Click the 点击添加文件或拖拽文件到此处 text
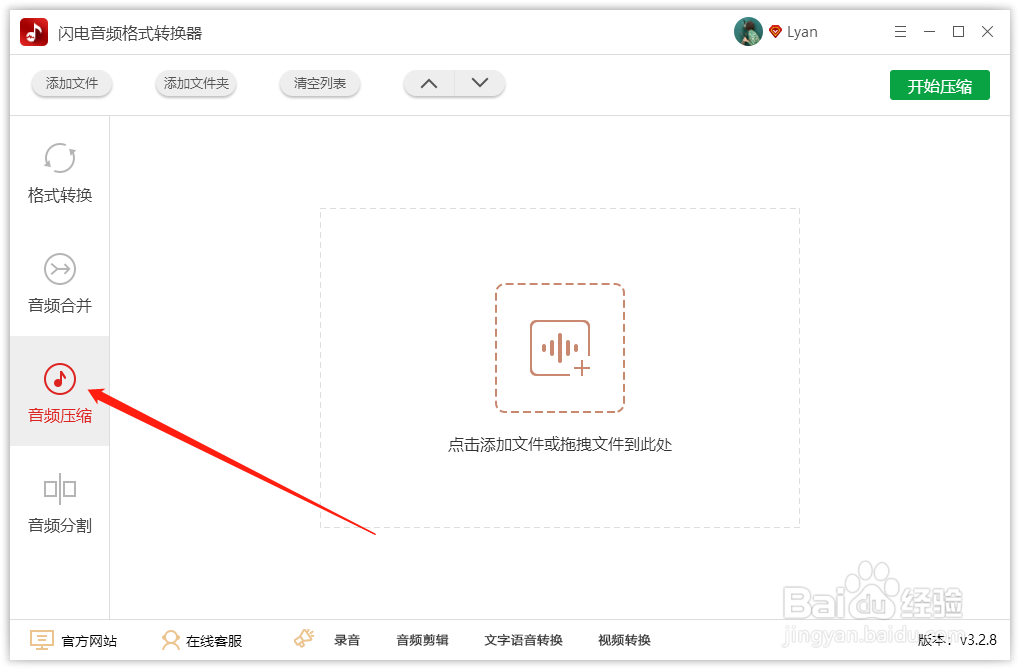Image resolution: width=1020 pixels, height=670 pixels. coord(560,445)
